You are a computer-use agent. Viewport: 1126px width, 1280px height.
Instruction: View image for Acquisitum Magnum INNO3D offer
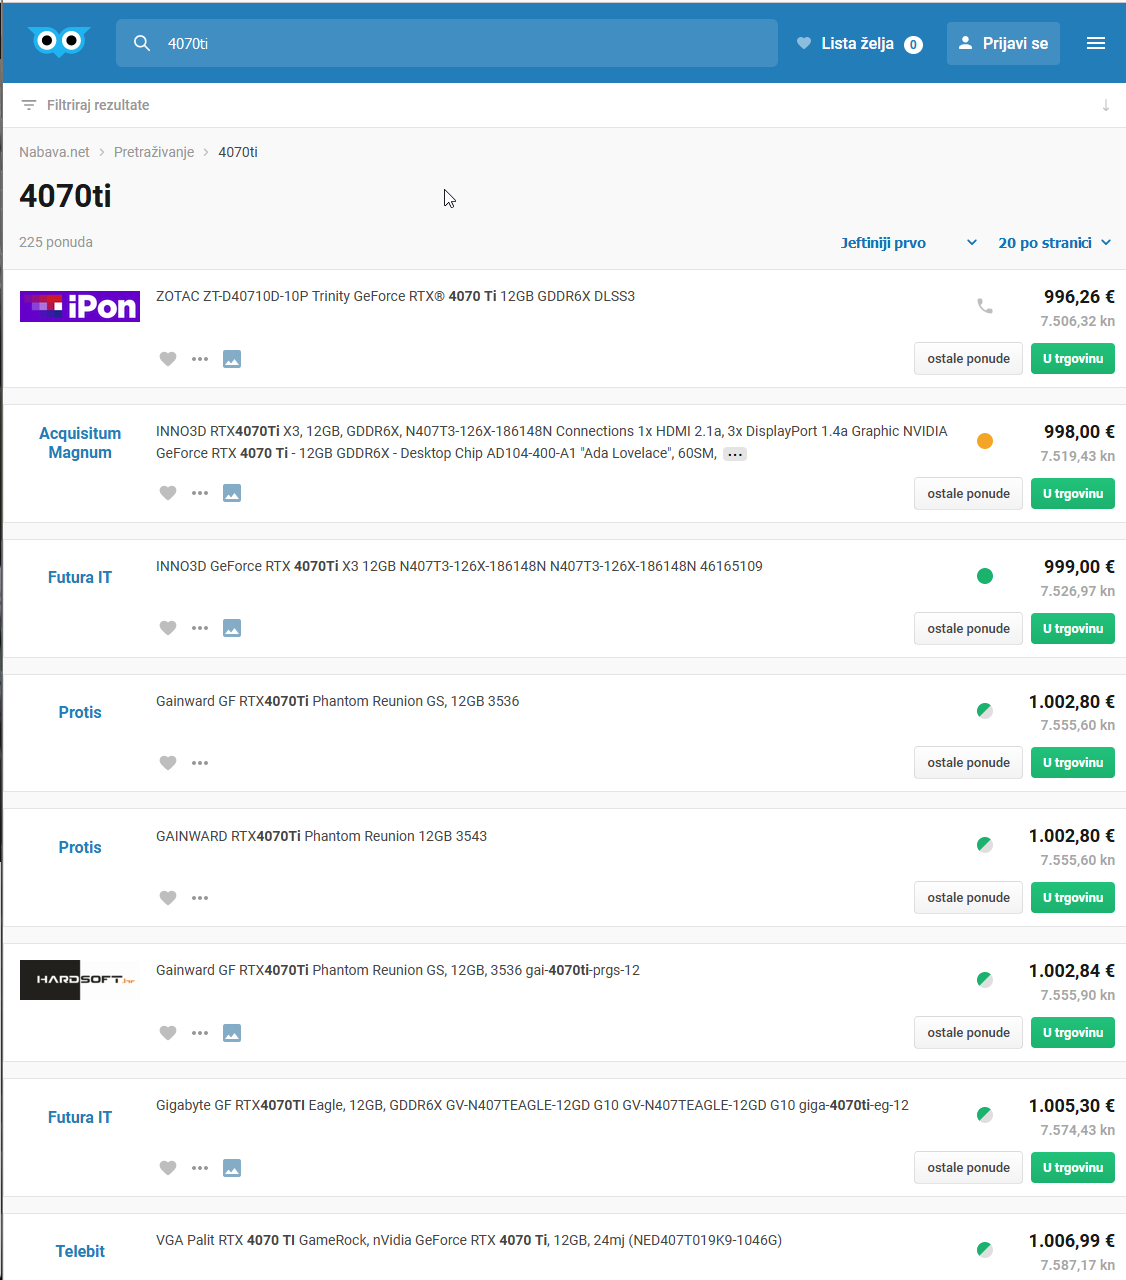pos(232,493)
